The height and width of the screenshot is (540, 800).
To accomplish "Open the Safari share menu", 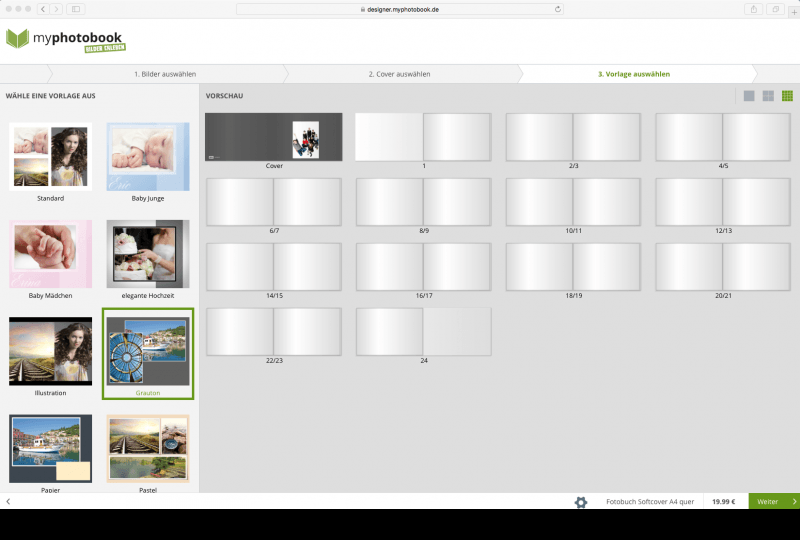I will click(x=754, y=9).
